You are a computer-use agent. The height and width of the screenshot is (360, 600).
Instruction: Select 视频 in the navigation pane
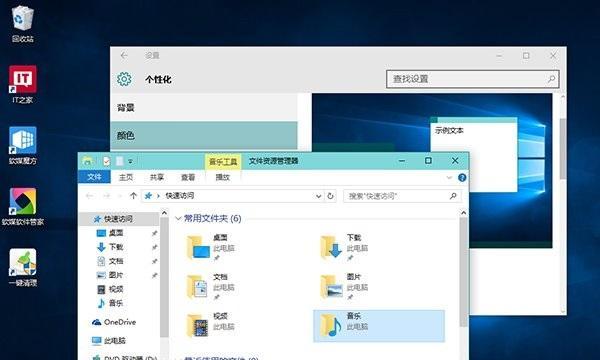[116, 289]
